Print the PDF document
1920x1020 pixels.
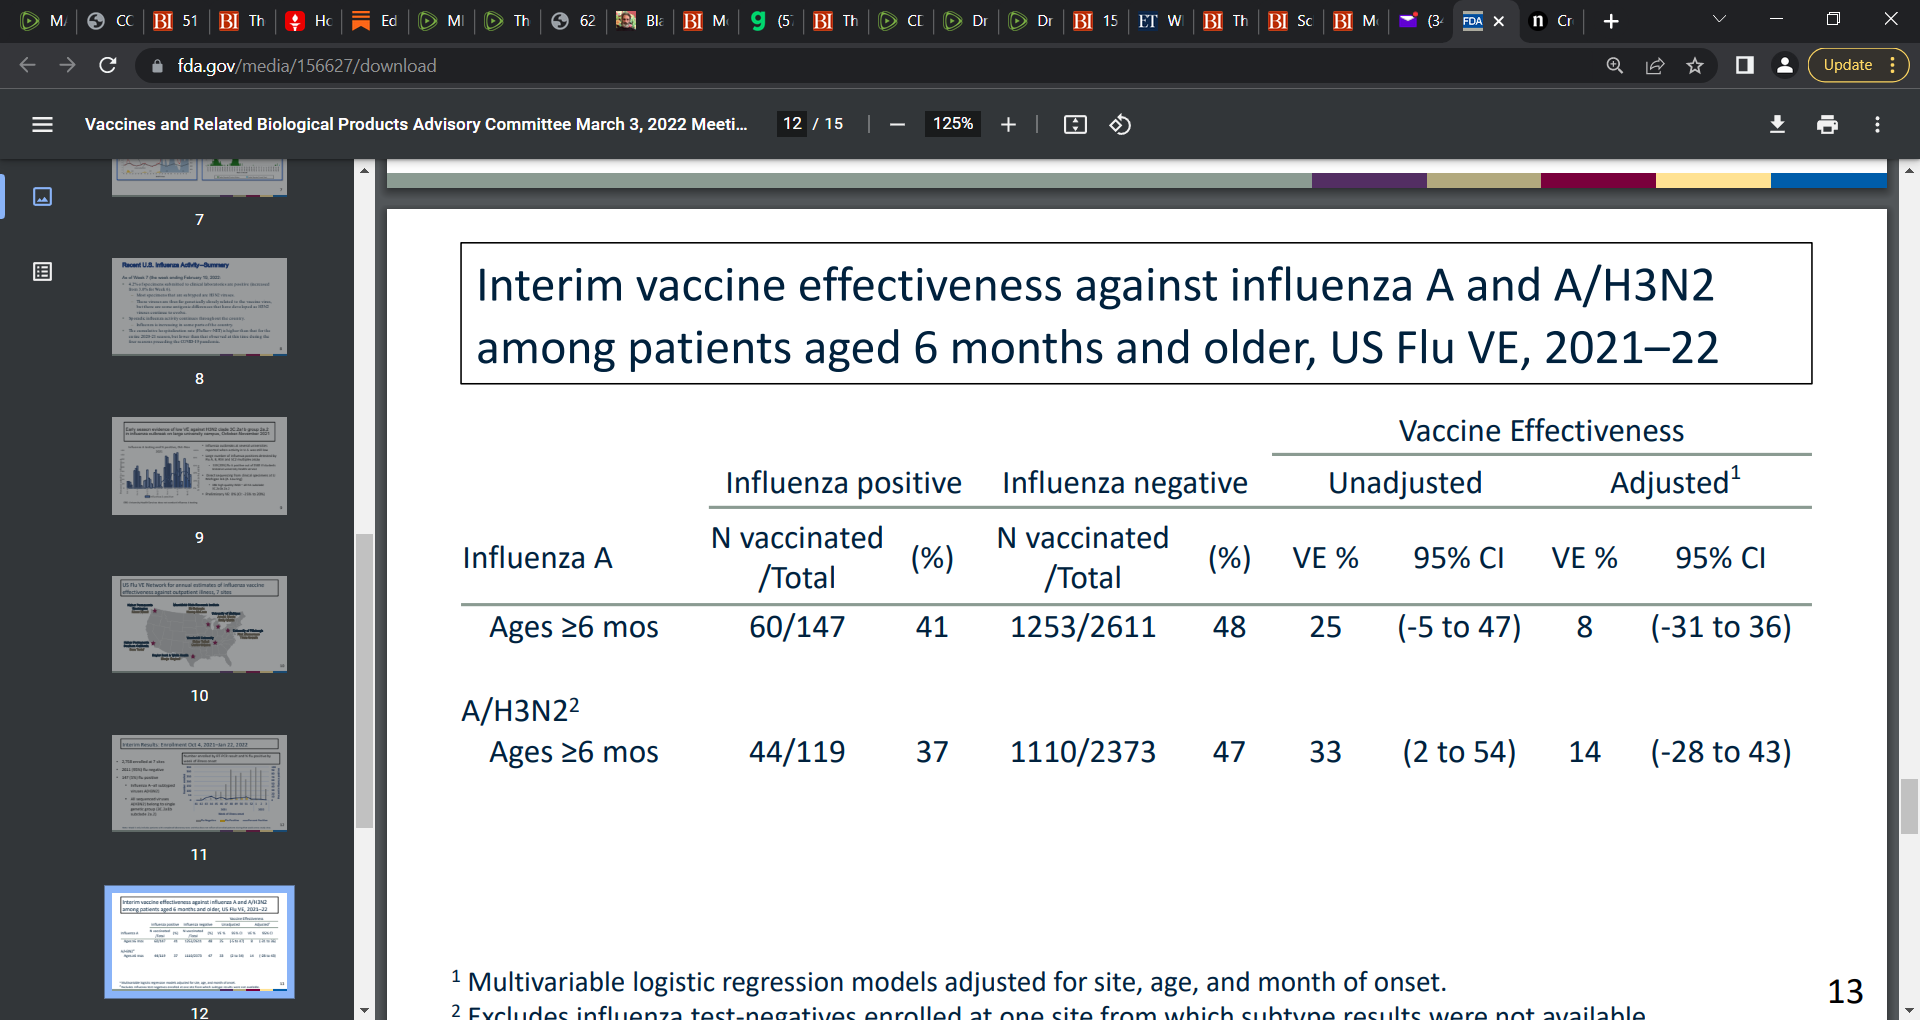pyautogui.click(x=1827, y=124)
